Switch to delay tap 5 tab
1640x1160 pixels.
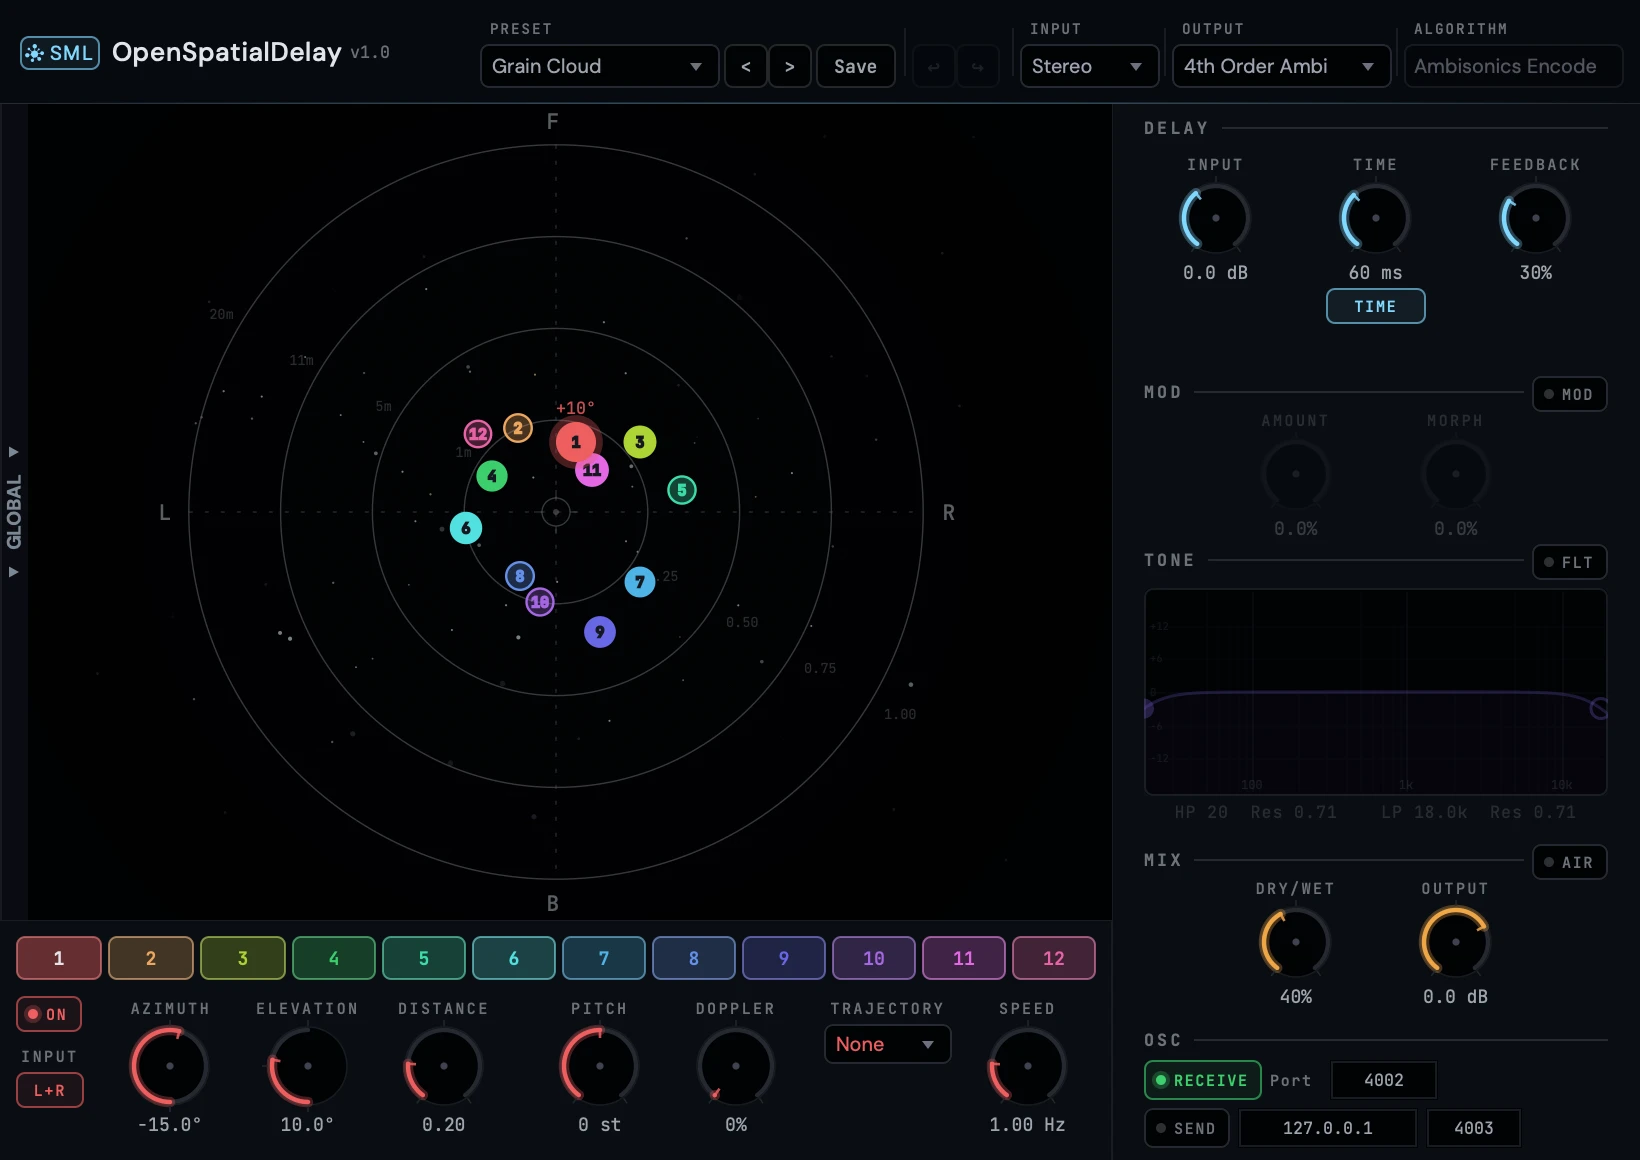[424, 958]
